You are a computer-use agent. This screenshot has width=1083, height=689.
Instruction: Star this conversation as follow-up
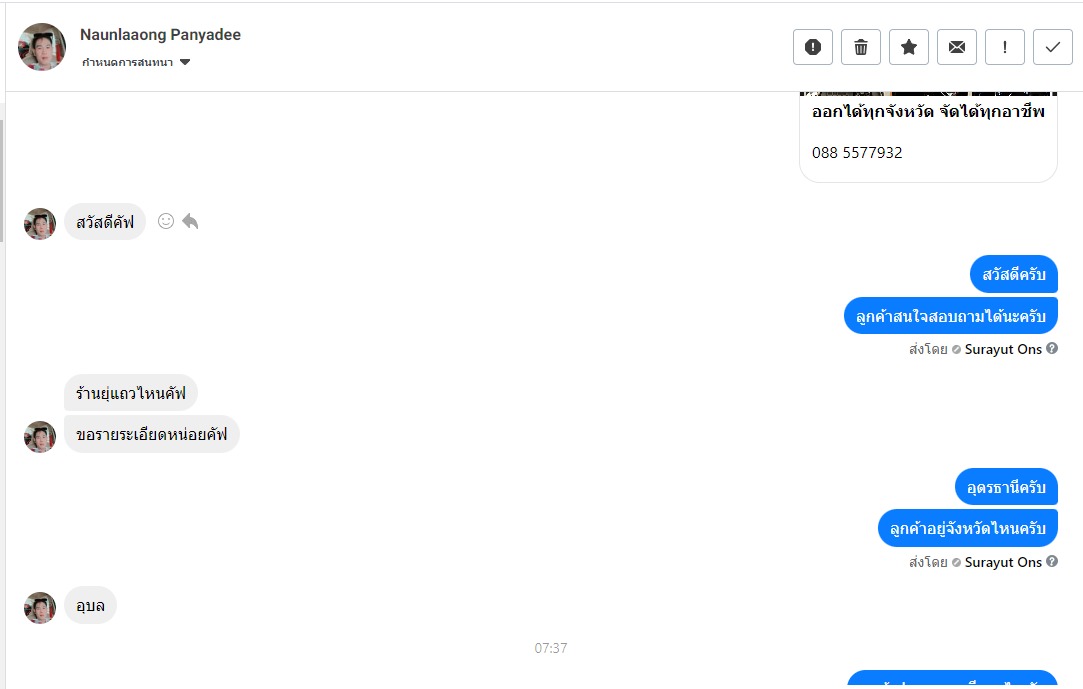[x=909, y=47]
